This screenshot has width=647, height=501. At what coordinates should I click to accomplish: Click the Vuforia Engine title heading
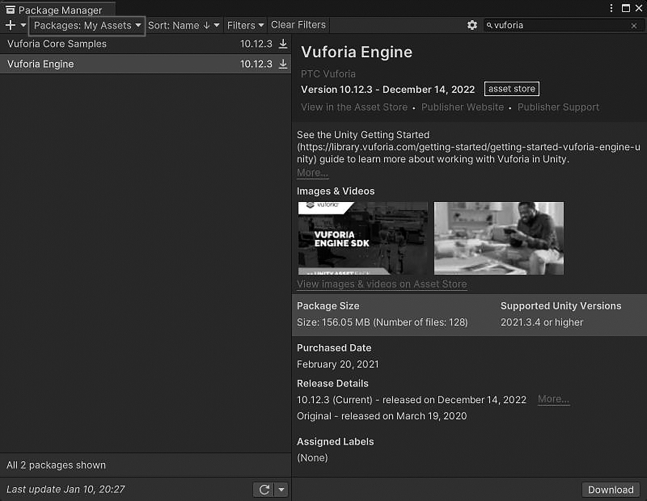click(x=357, y=52)
